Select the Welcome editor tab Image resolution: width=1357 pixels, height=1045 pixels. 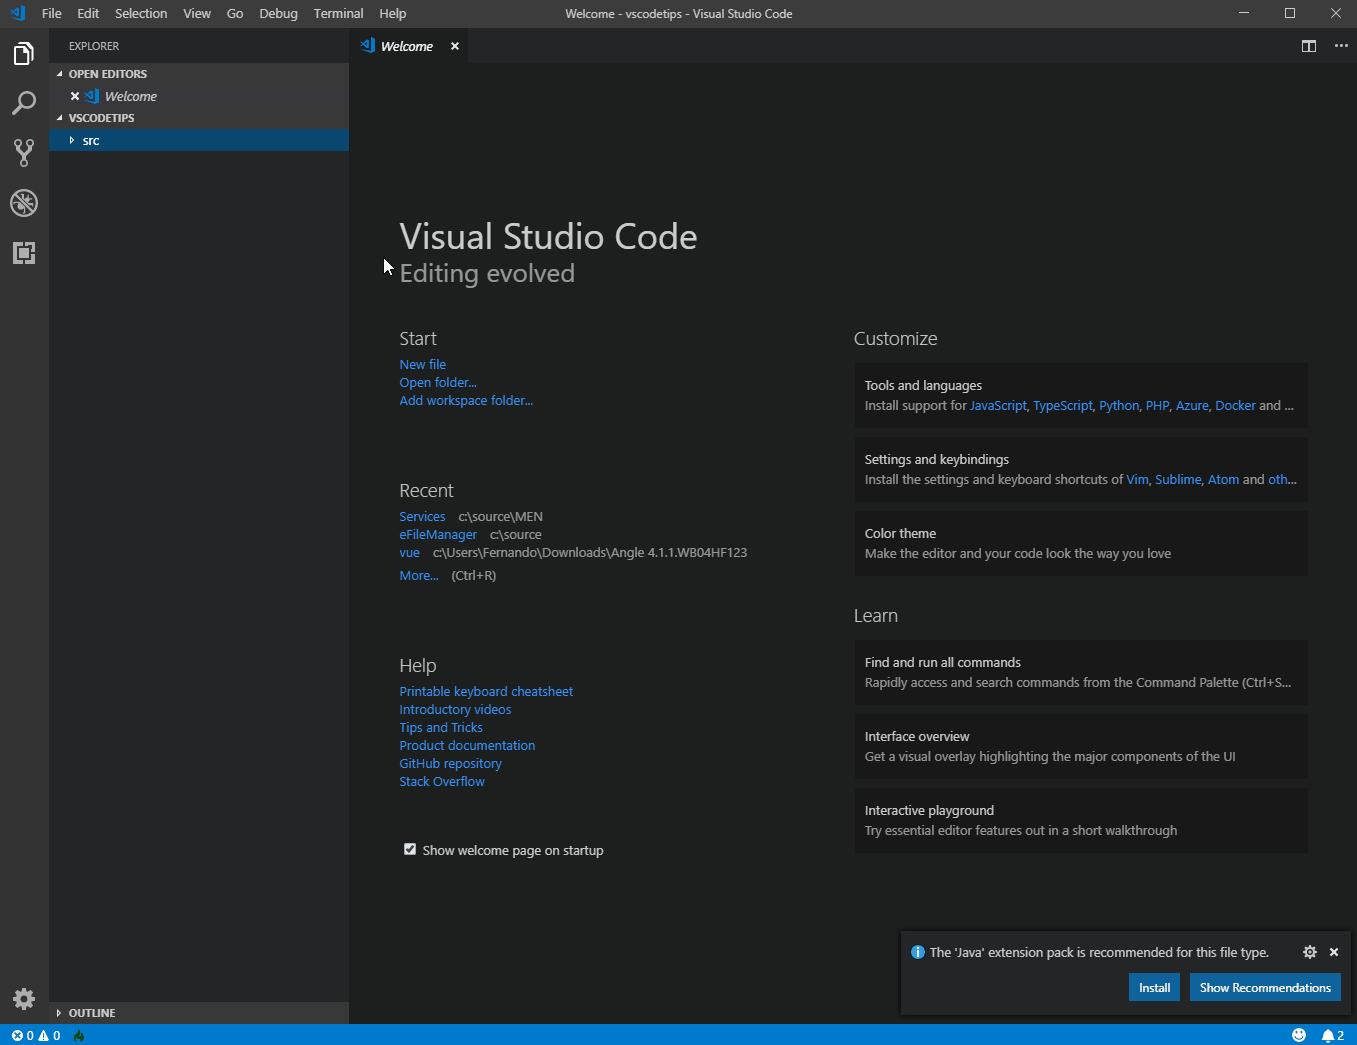407,46
